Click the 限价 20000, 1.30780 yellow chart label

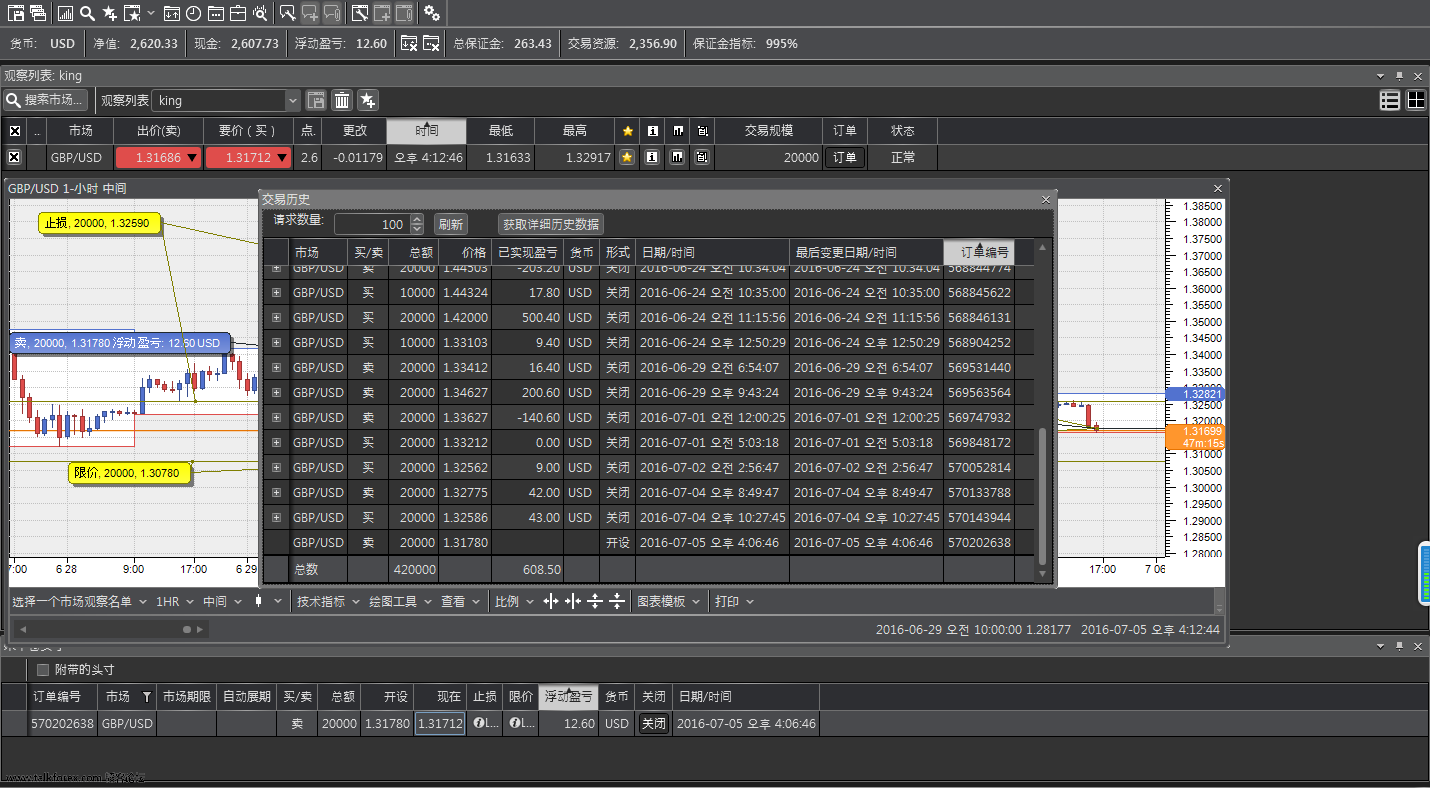[130, 473]
